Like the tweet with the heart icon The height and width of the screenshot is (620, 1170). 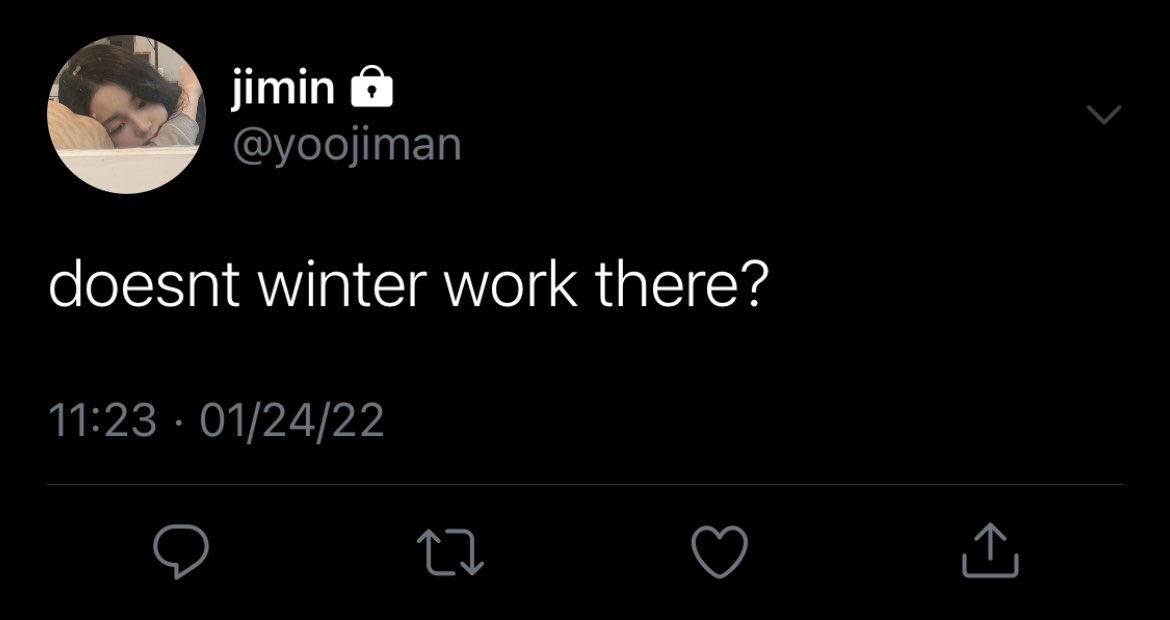[720, 551]
